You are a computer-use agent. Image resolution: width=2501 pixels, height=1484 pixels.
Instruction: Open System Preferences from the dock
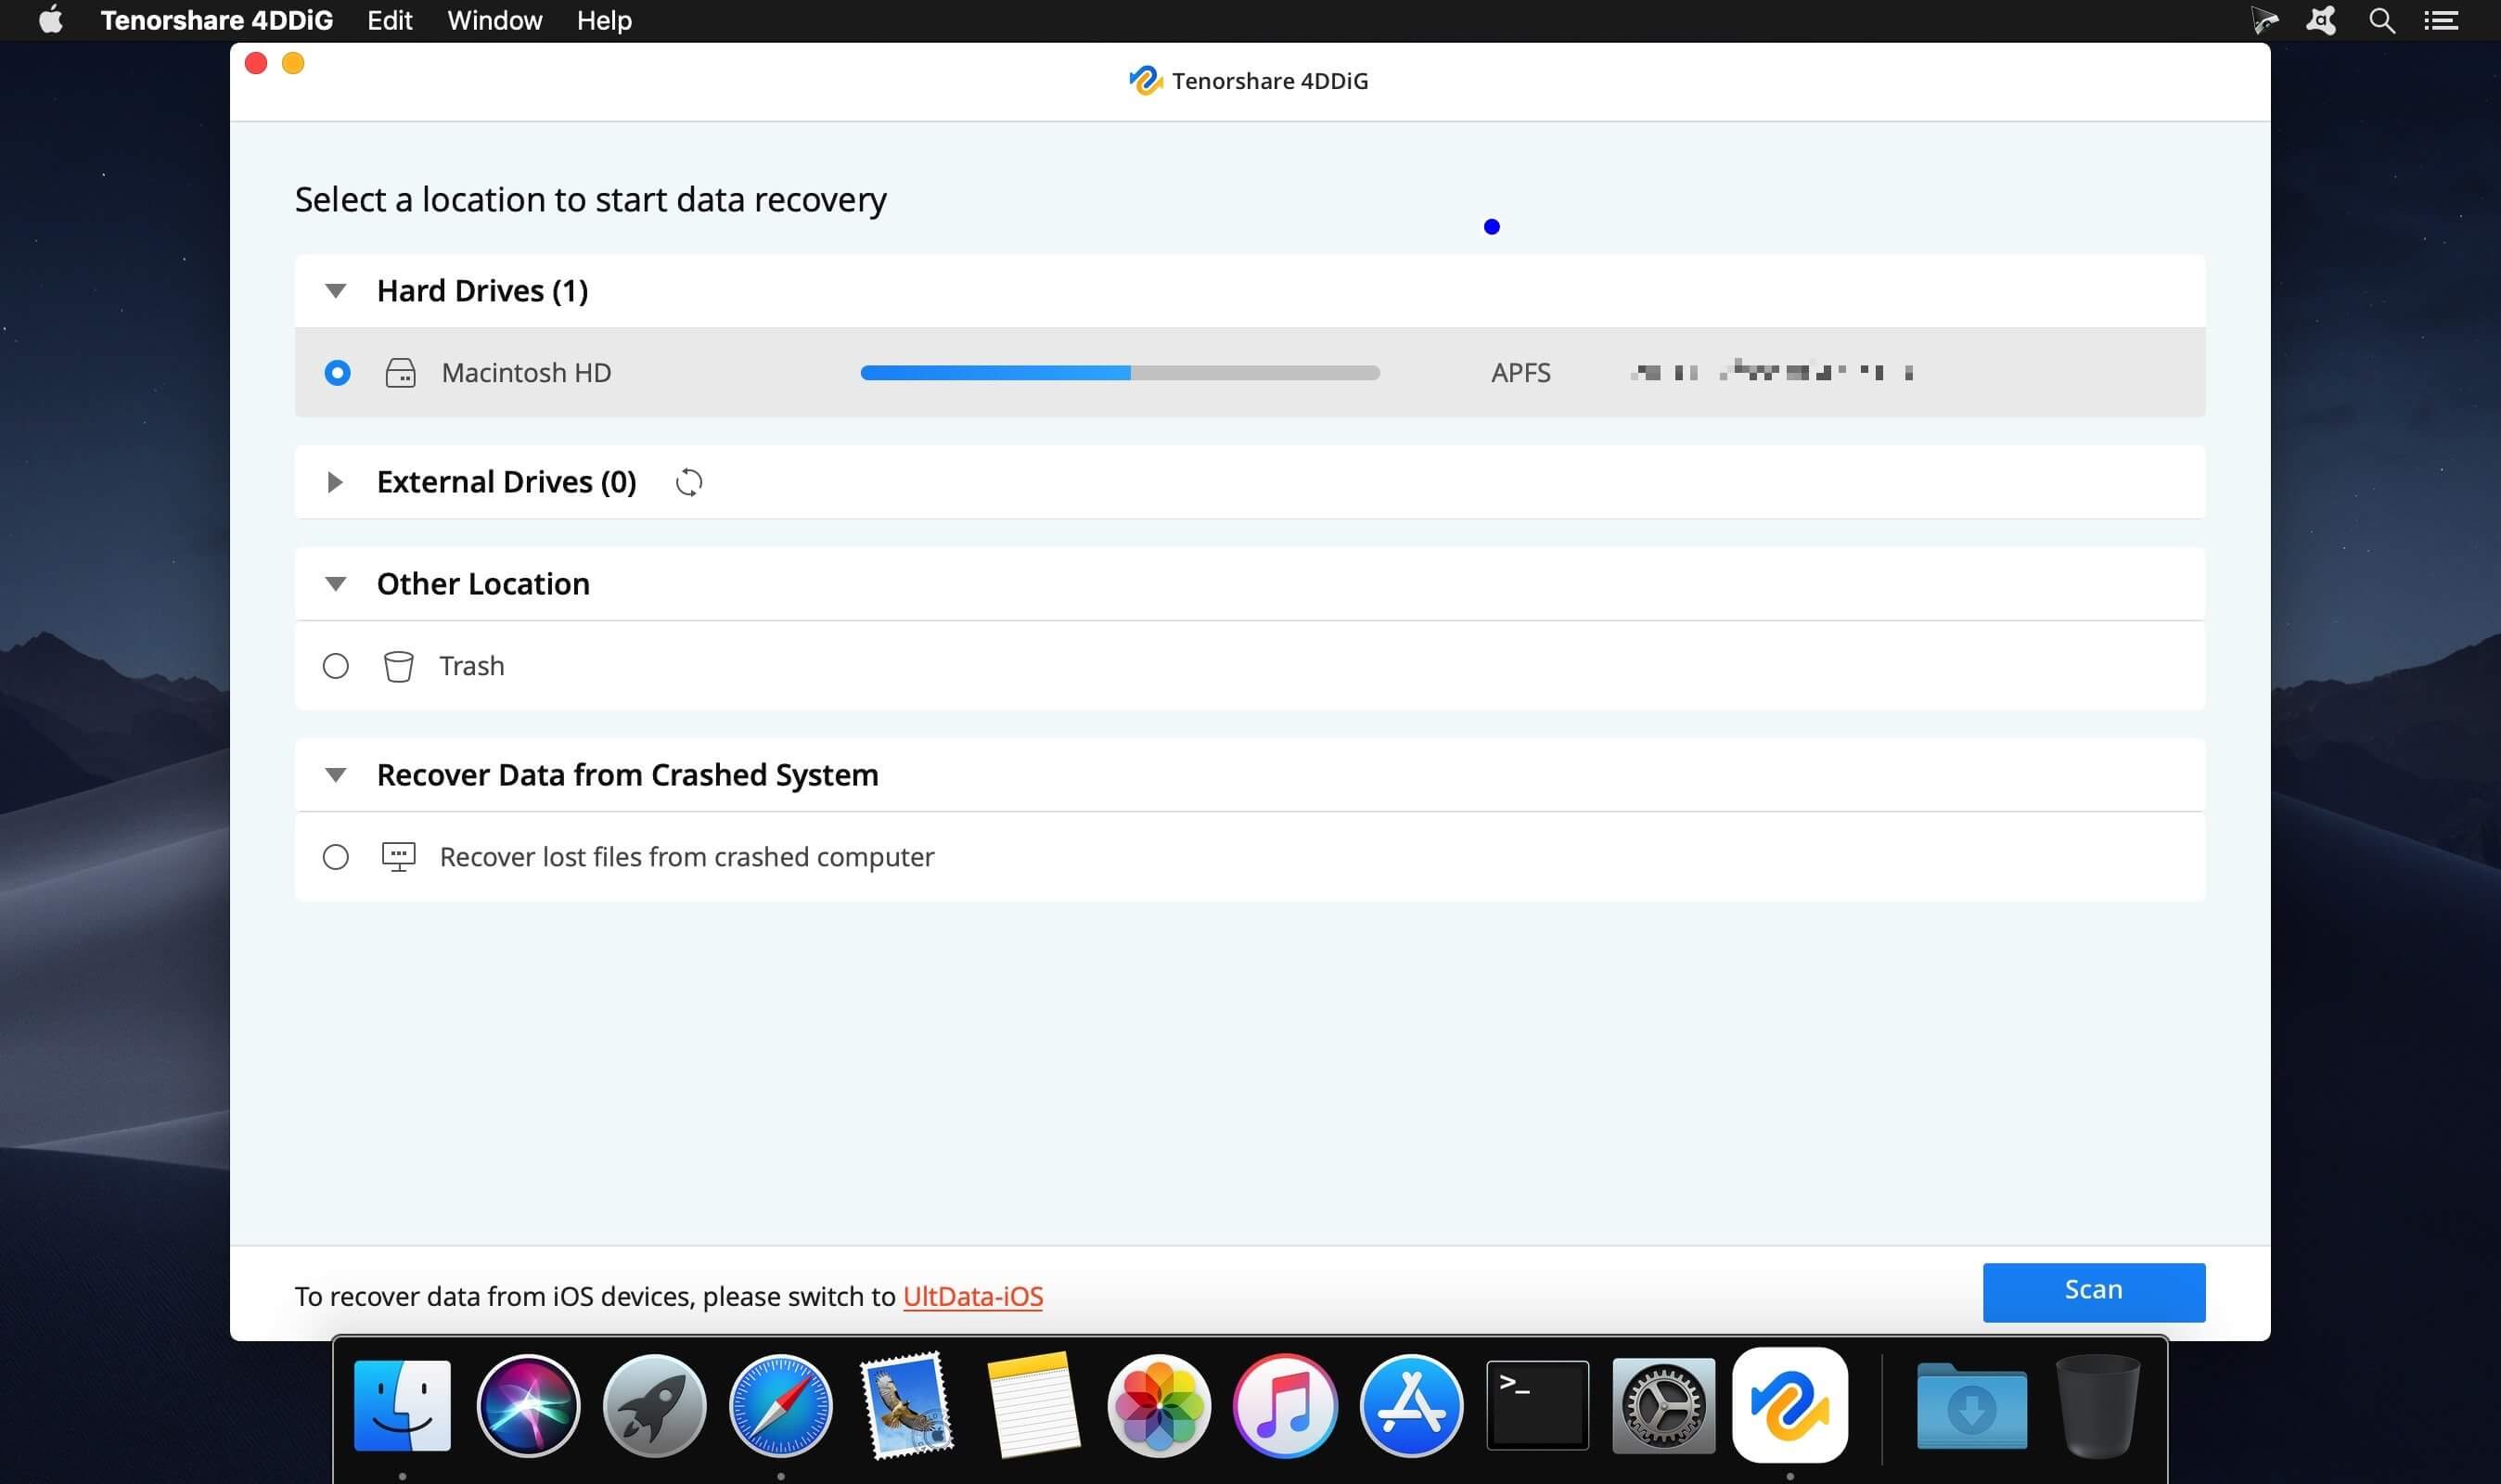[1661, 1406]
